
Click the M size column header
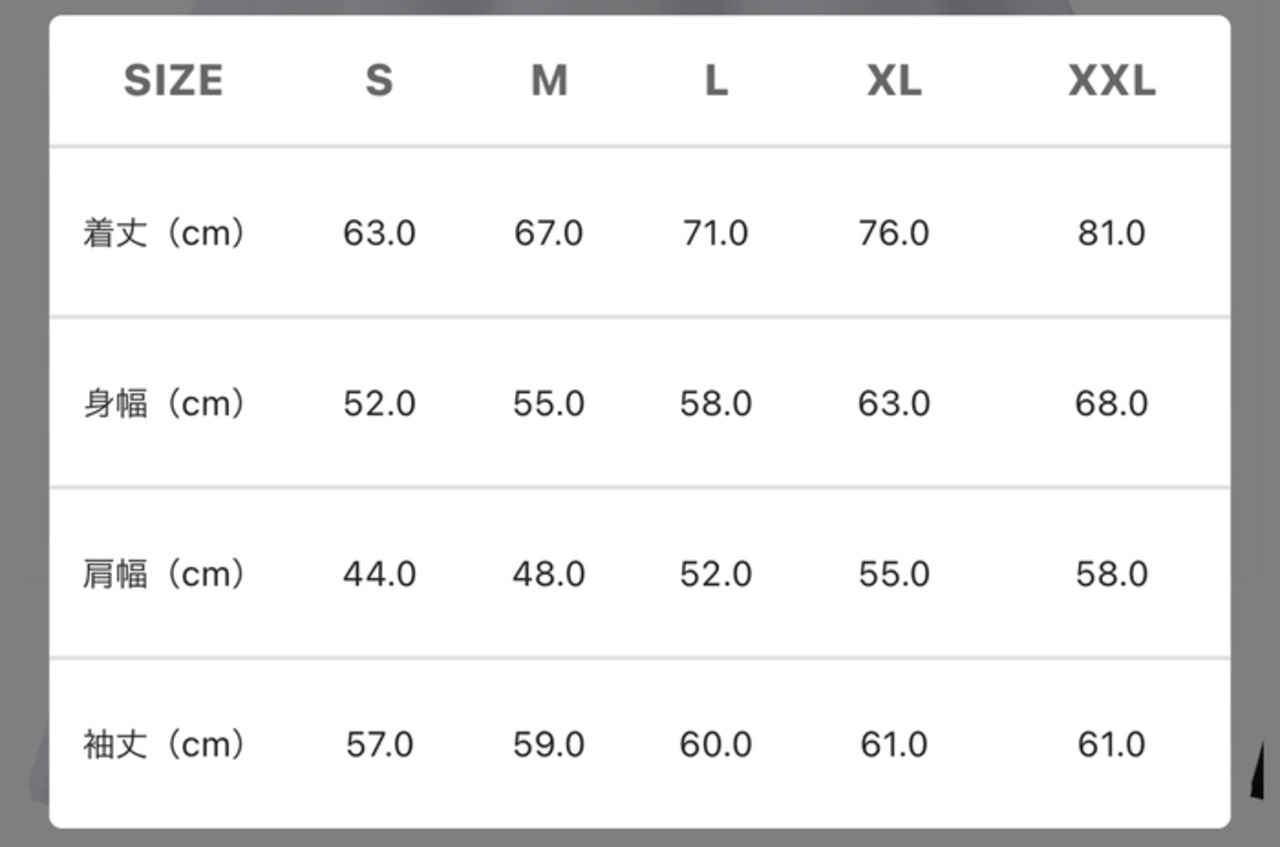549,80
